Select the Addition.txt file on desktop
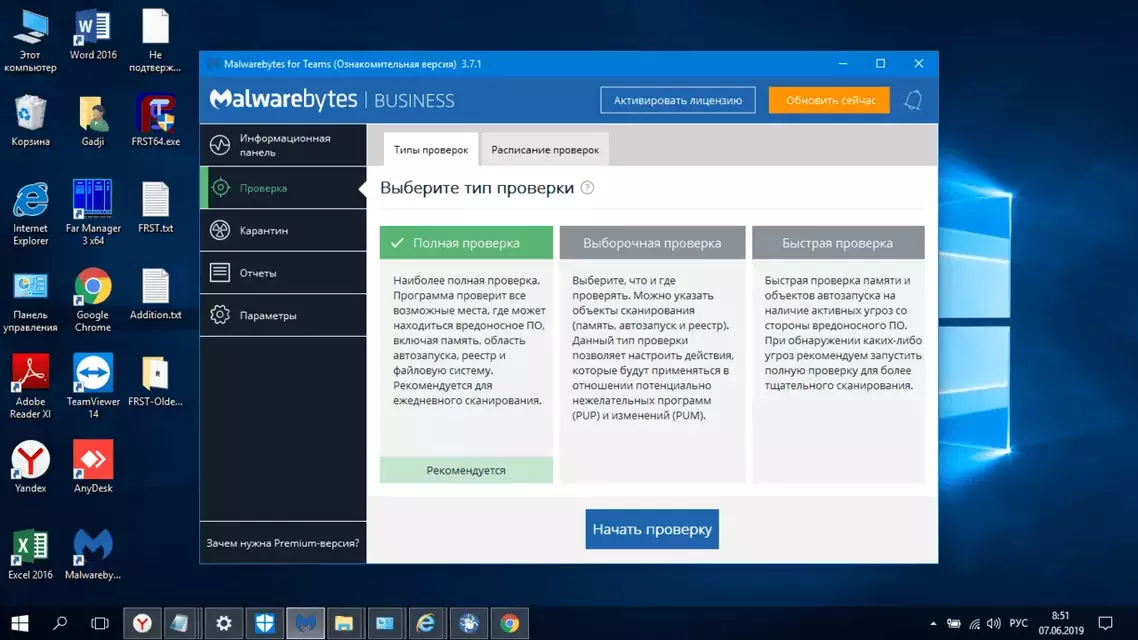1138x640 pixels. point(155,295)
